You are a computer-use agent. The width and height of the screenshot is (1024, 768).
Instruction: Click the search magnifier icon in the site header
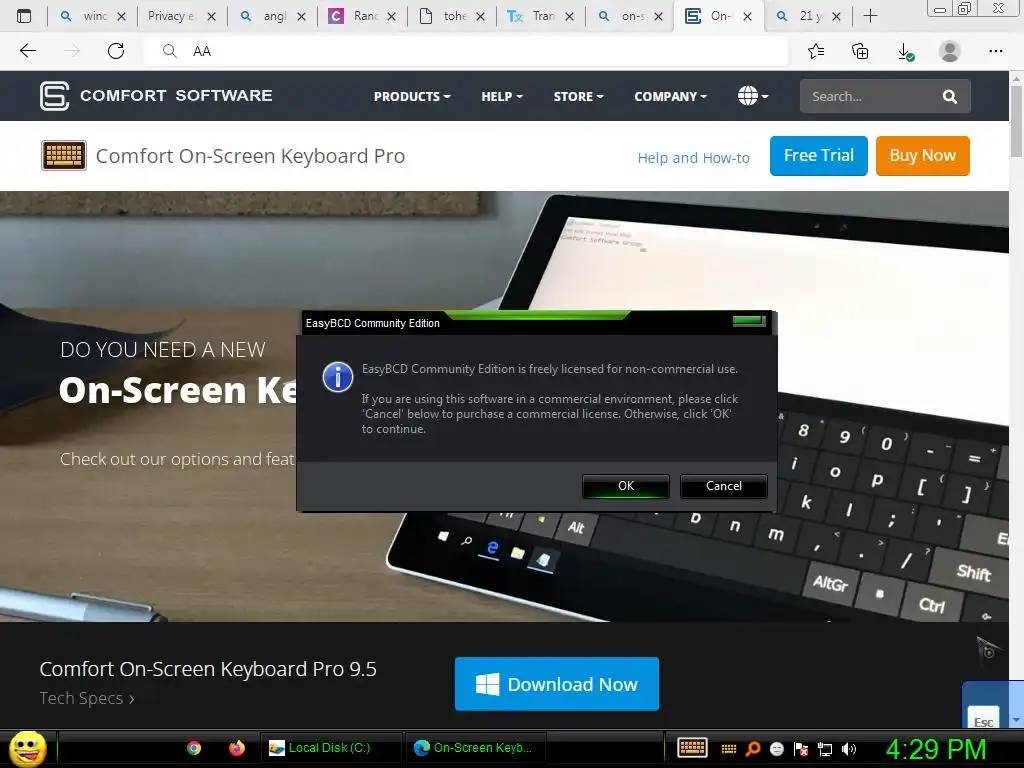point(950,97)
